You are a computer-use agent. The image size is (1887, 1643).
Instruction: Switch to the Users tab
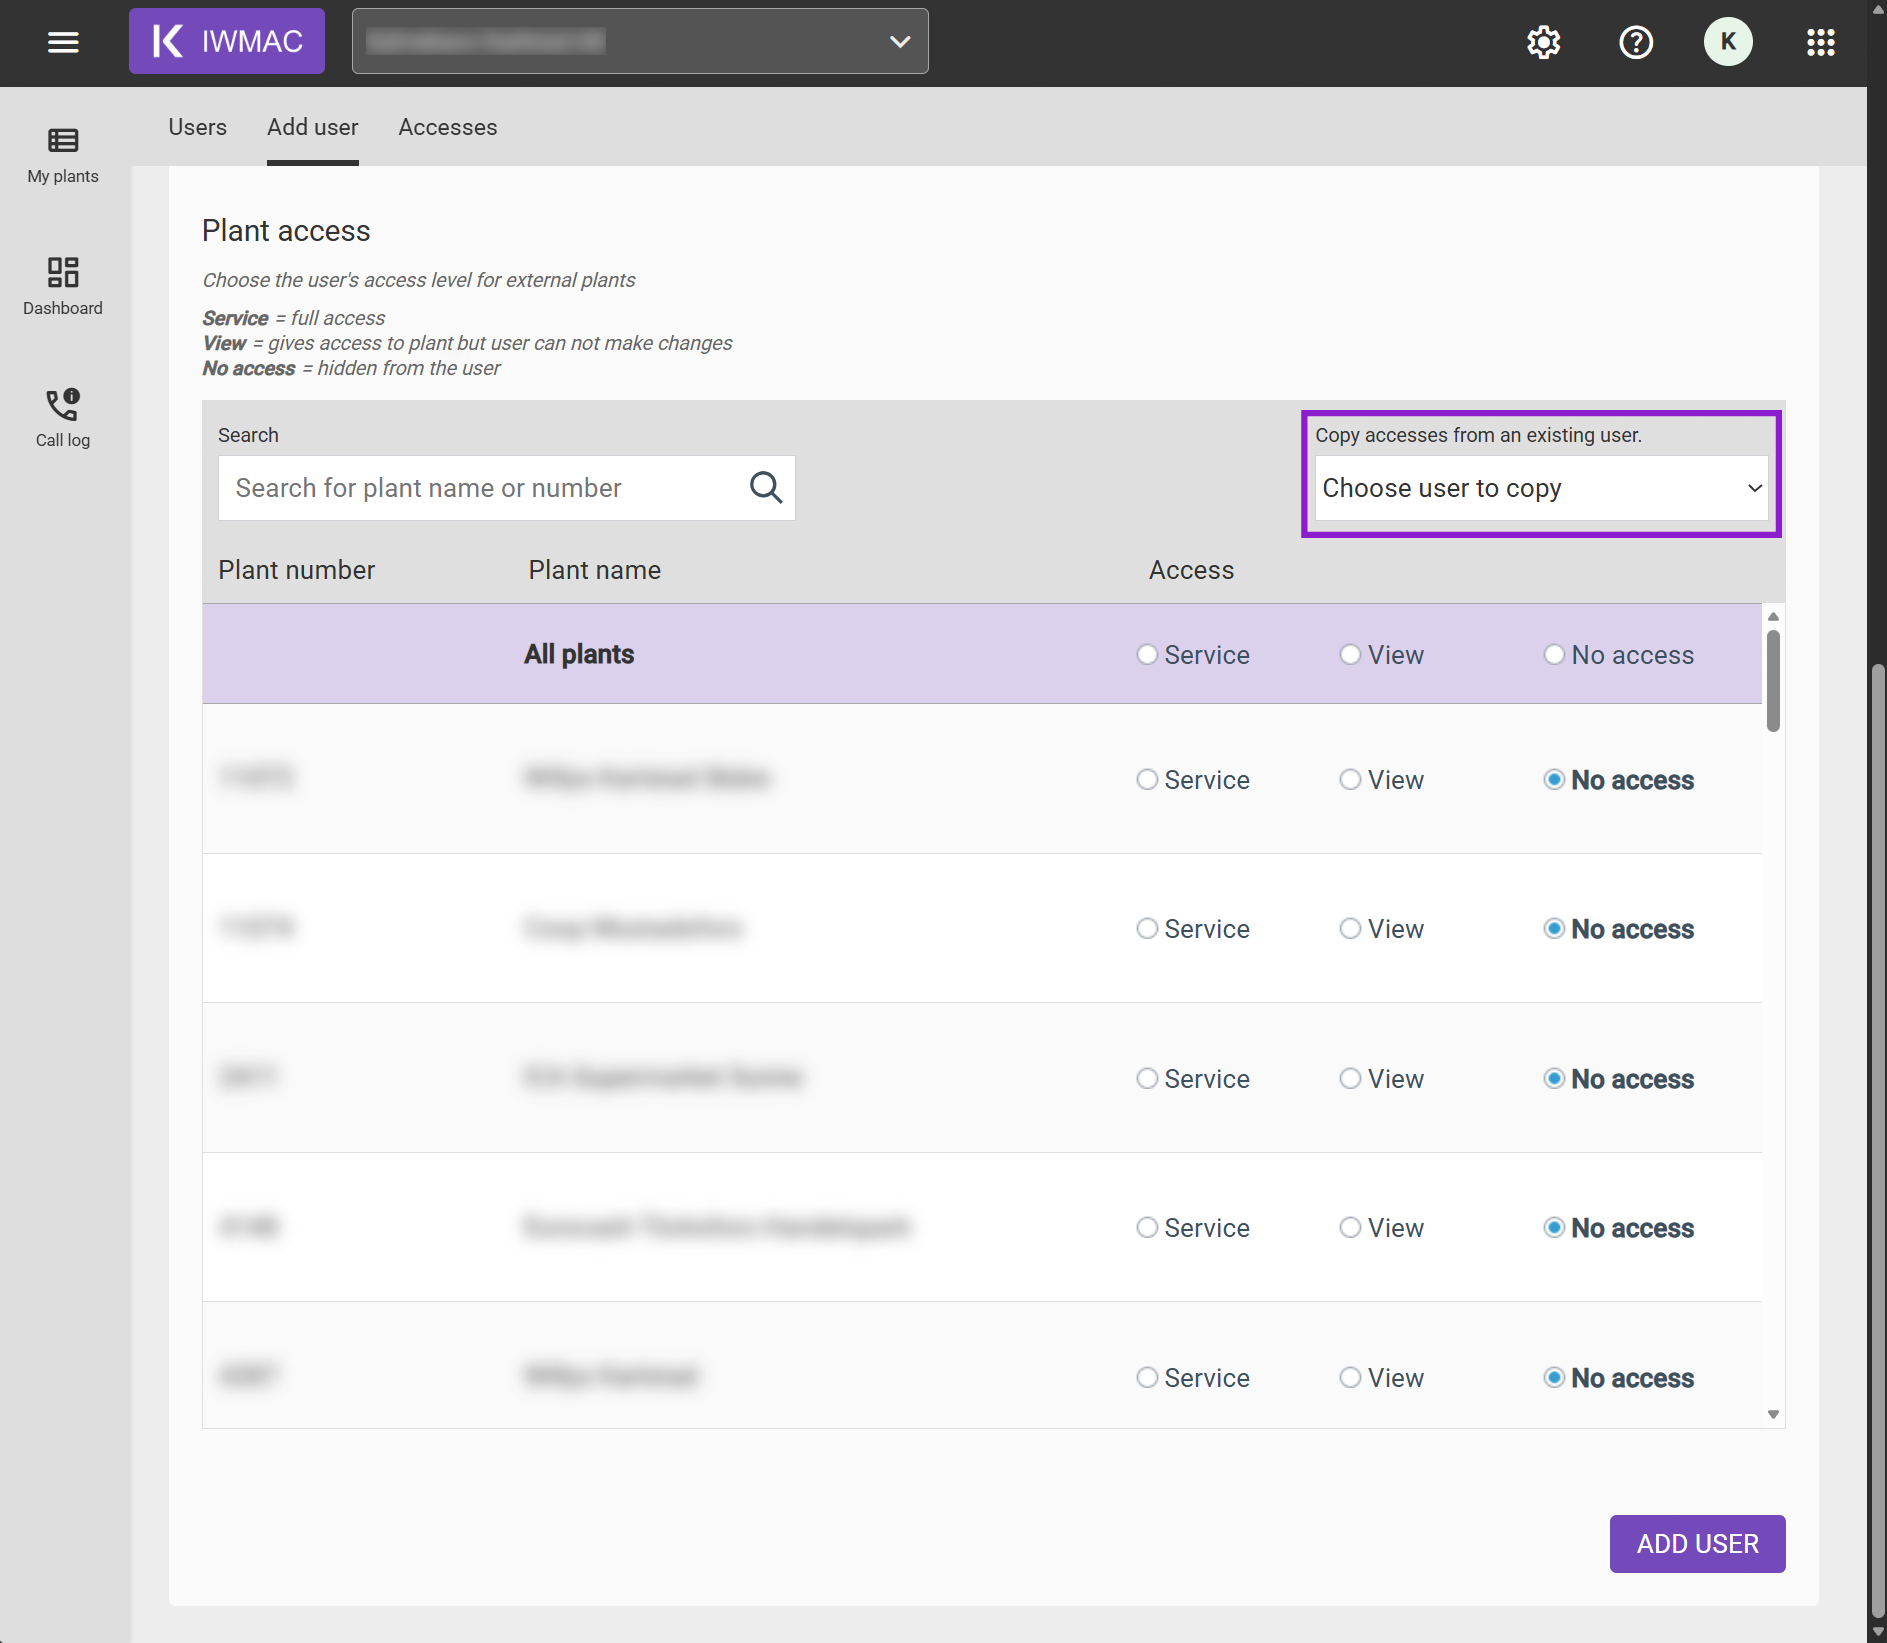(x=197, y=127)
